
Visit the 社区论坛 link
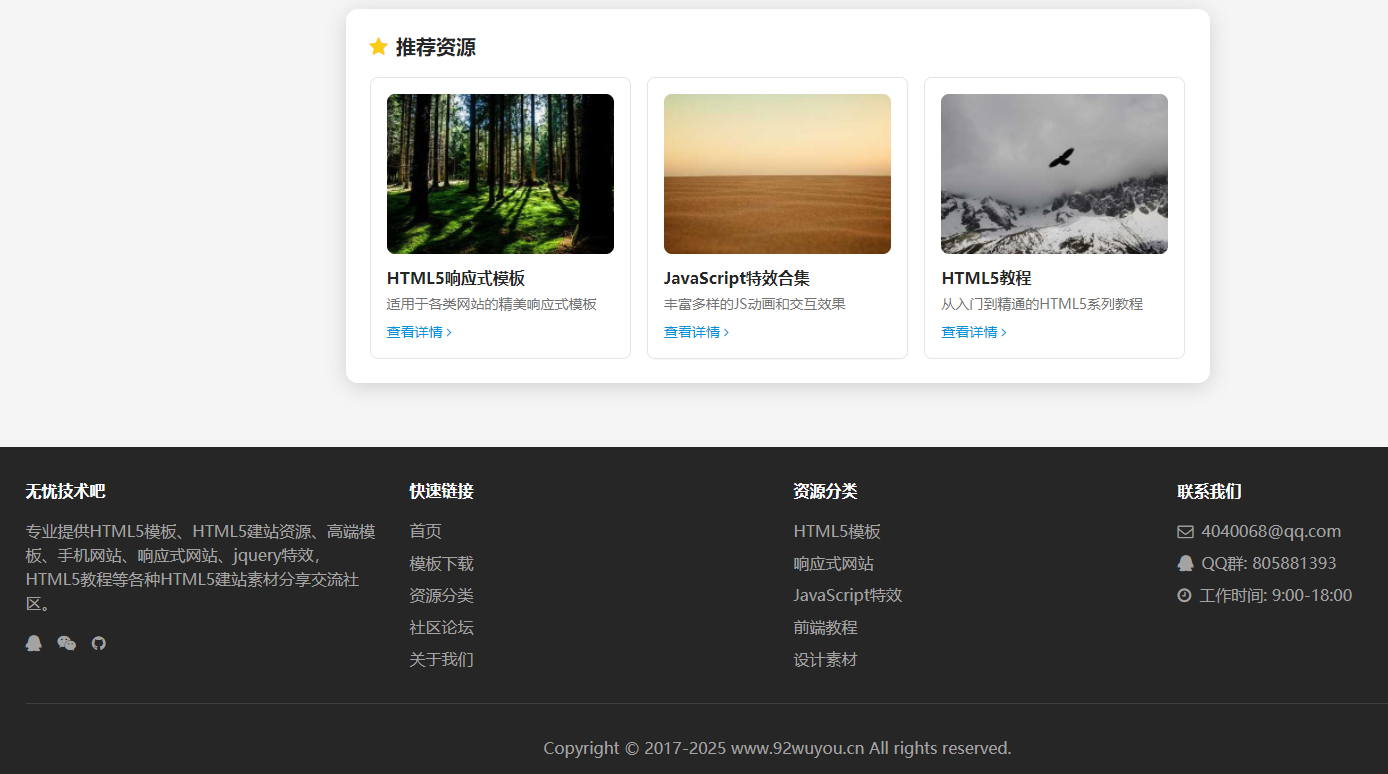pos(440,627)
